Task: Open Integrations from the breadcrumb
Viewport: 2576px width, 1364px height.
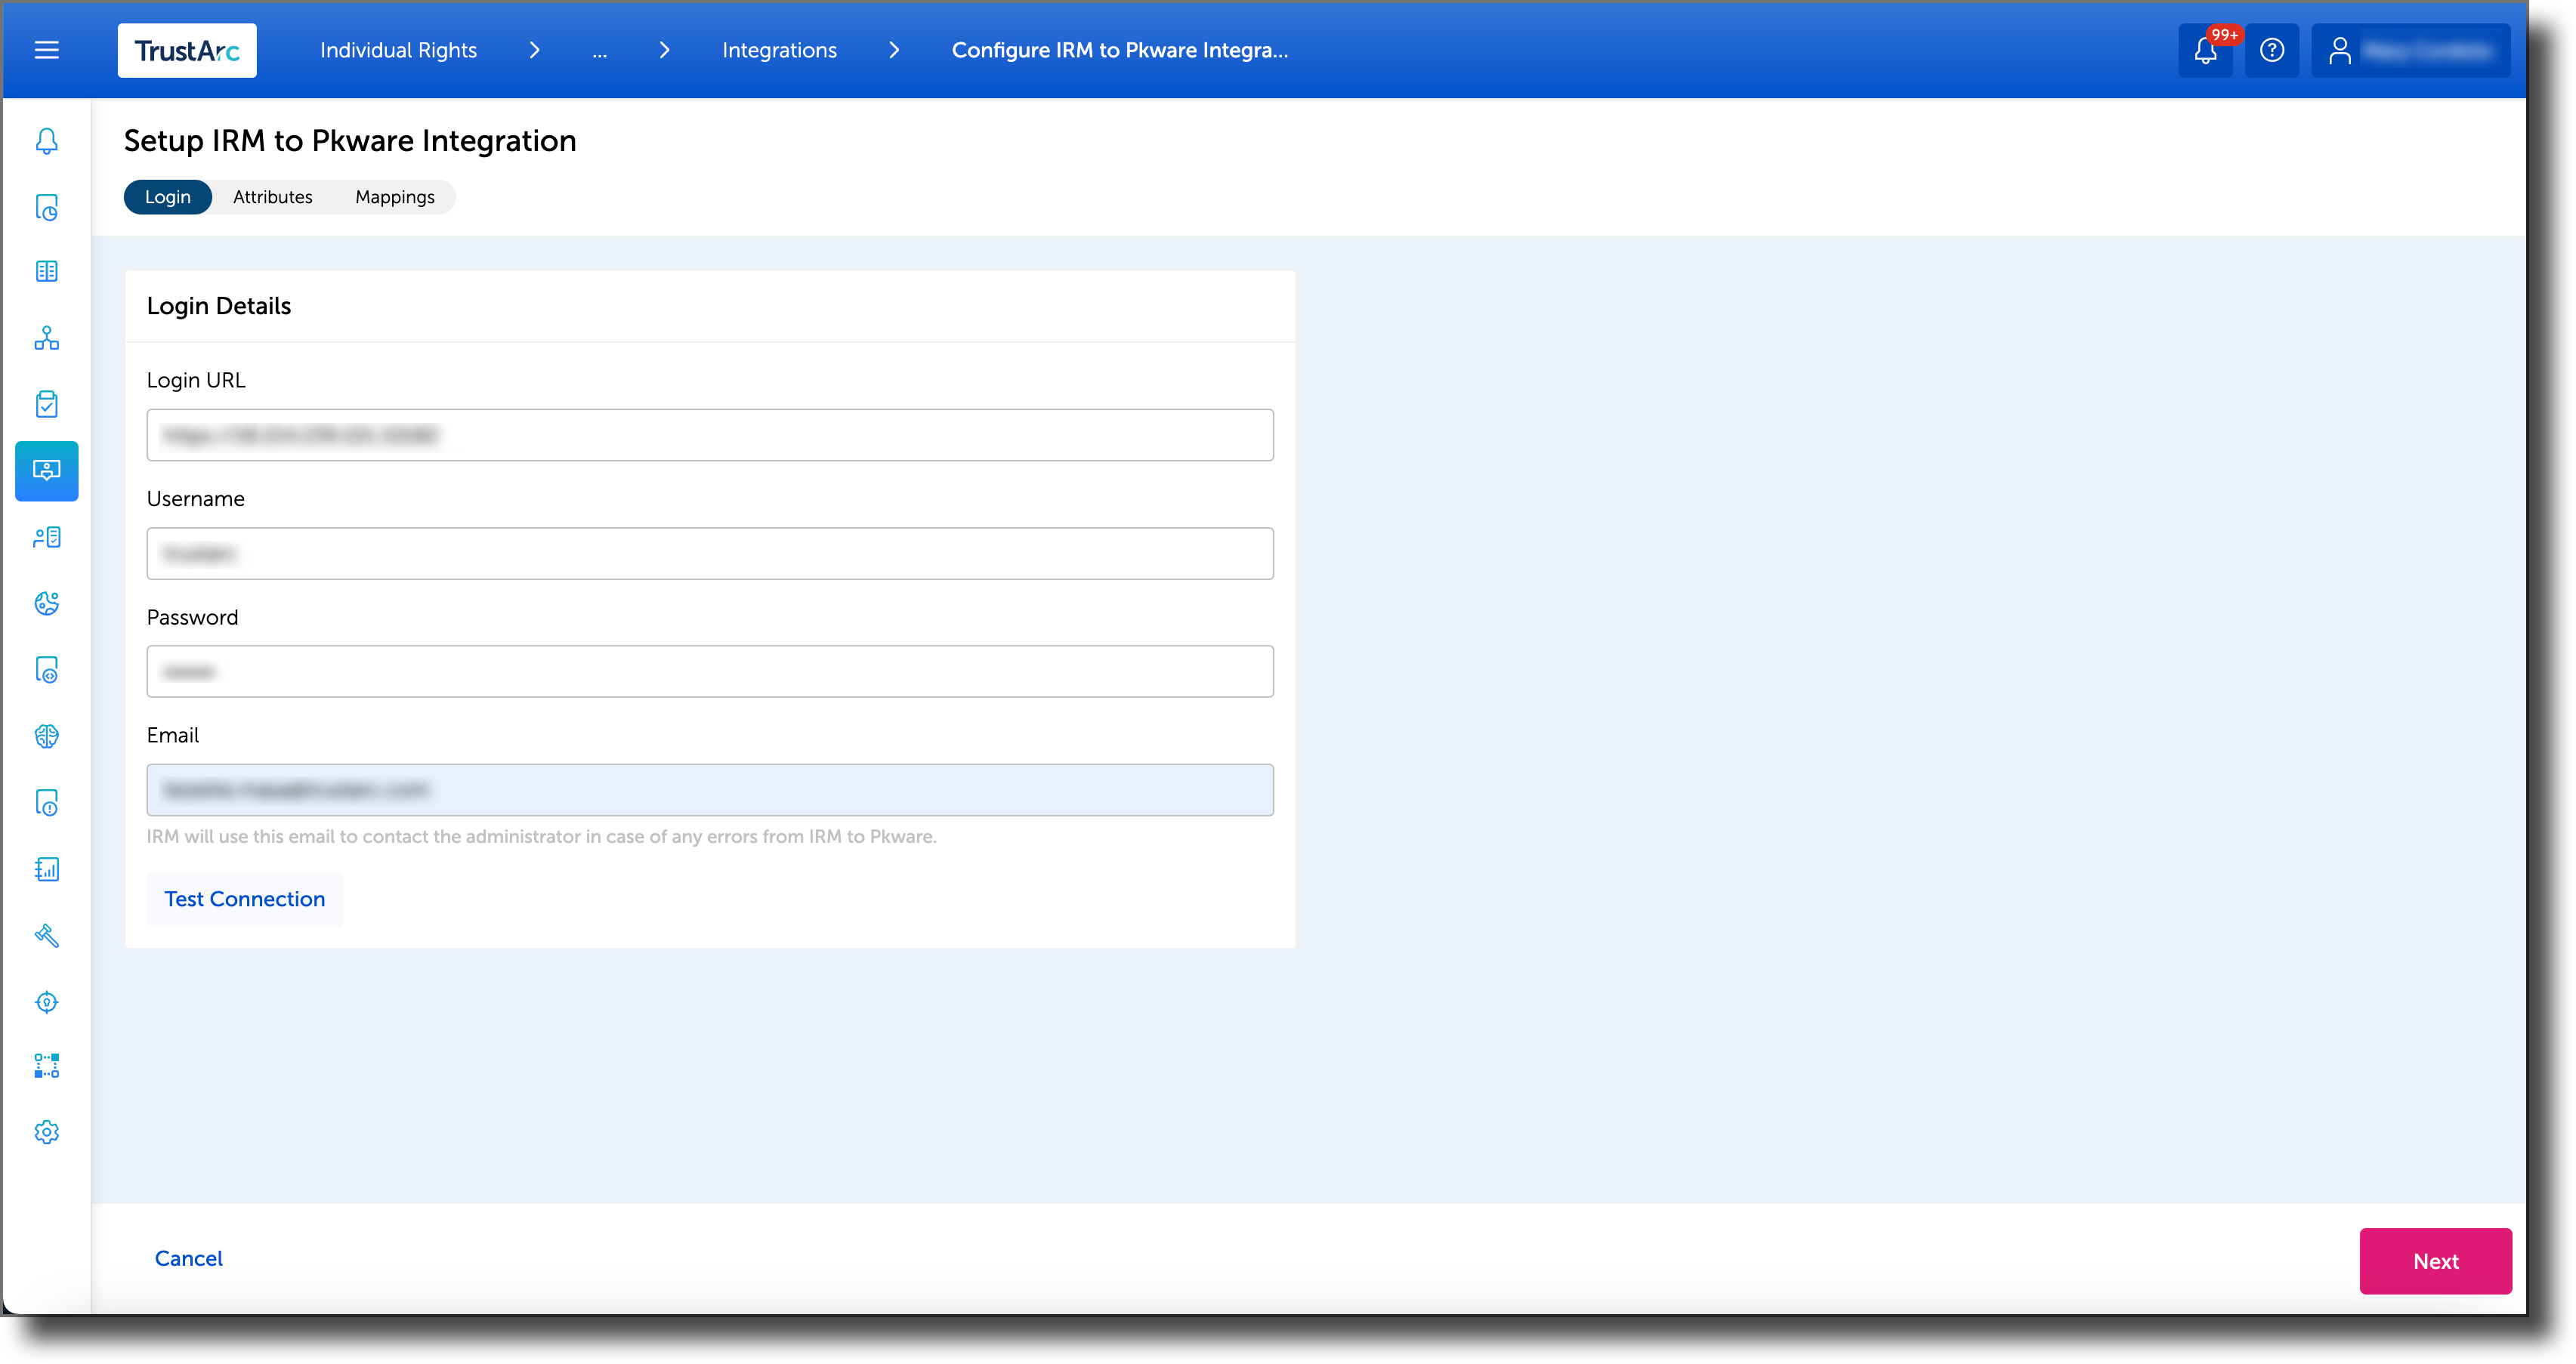Action: [x=779, y=50]
